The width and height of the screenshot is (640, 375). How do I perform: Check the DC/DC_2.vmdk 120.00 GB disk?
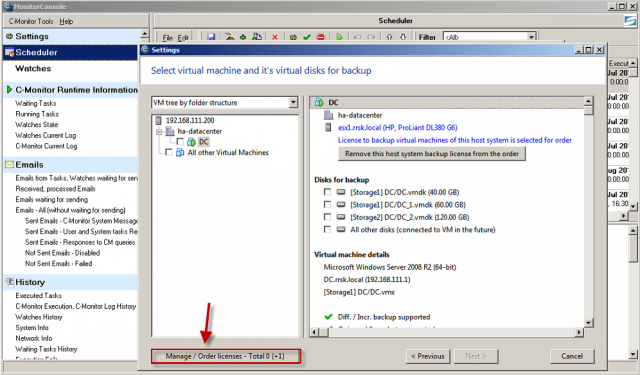click(x=327, y=217)
